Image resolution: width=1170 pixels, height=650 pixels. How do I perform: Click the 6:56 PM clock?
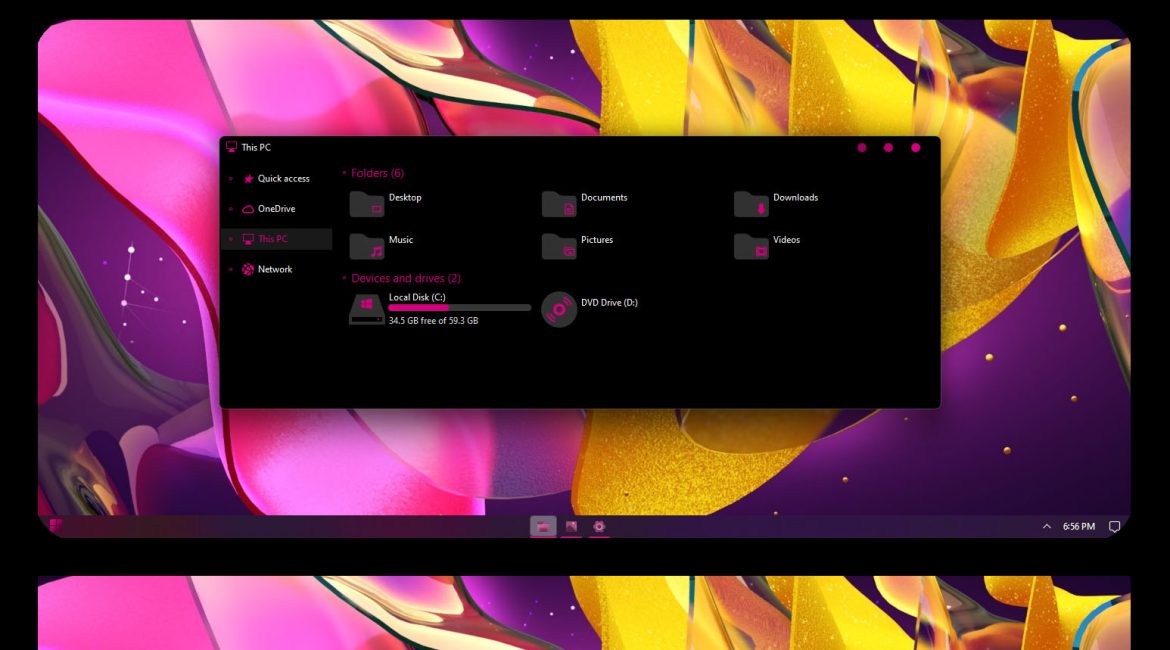tap(1079, 527)
